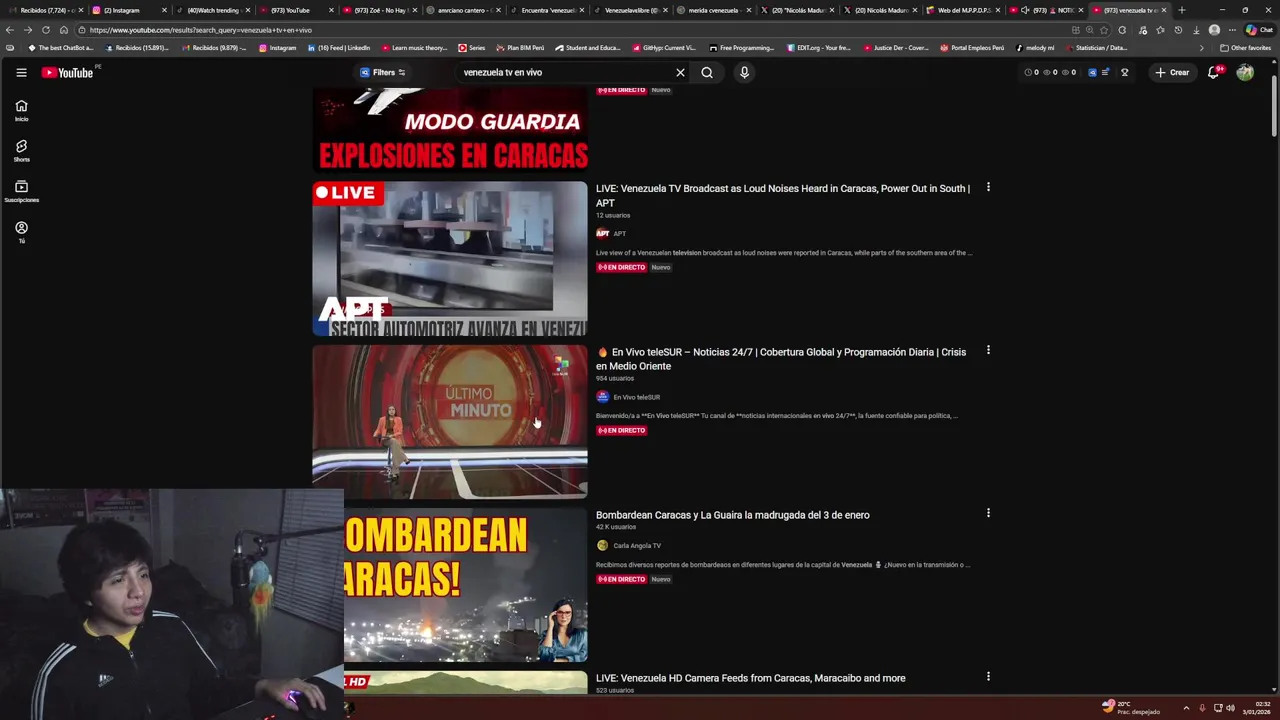Open the Series bookmark

tap(471, 48)
